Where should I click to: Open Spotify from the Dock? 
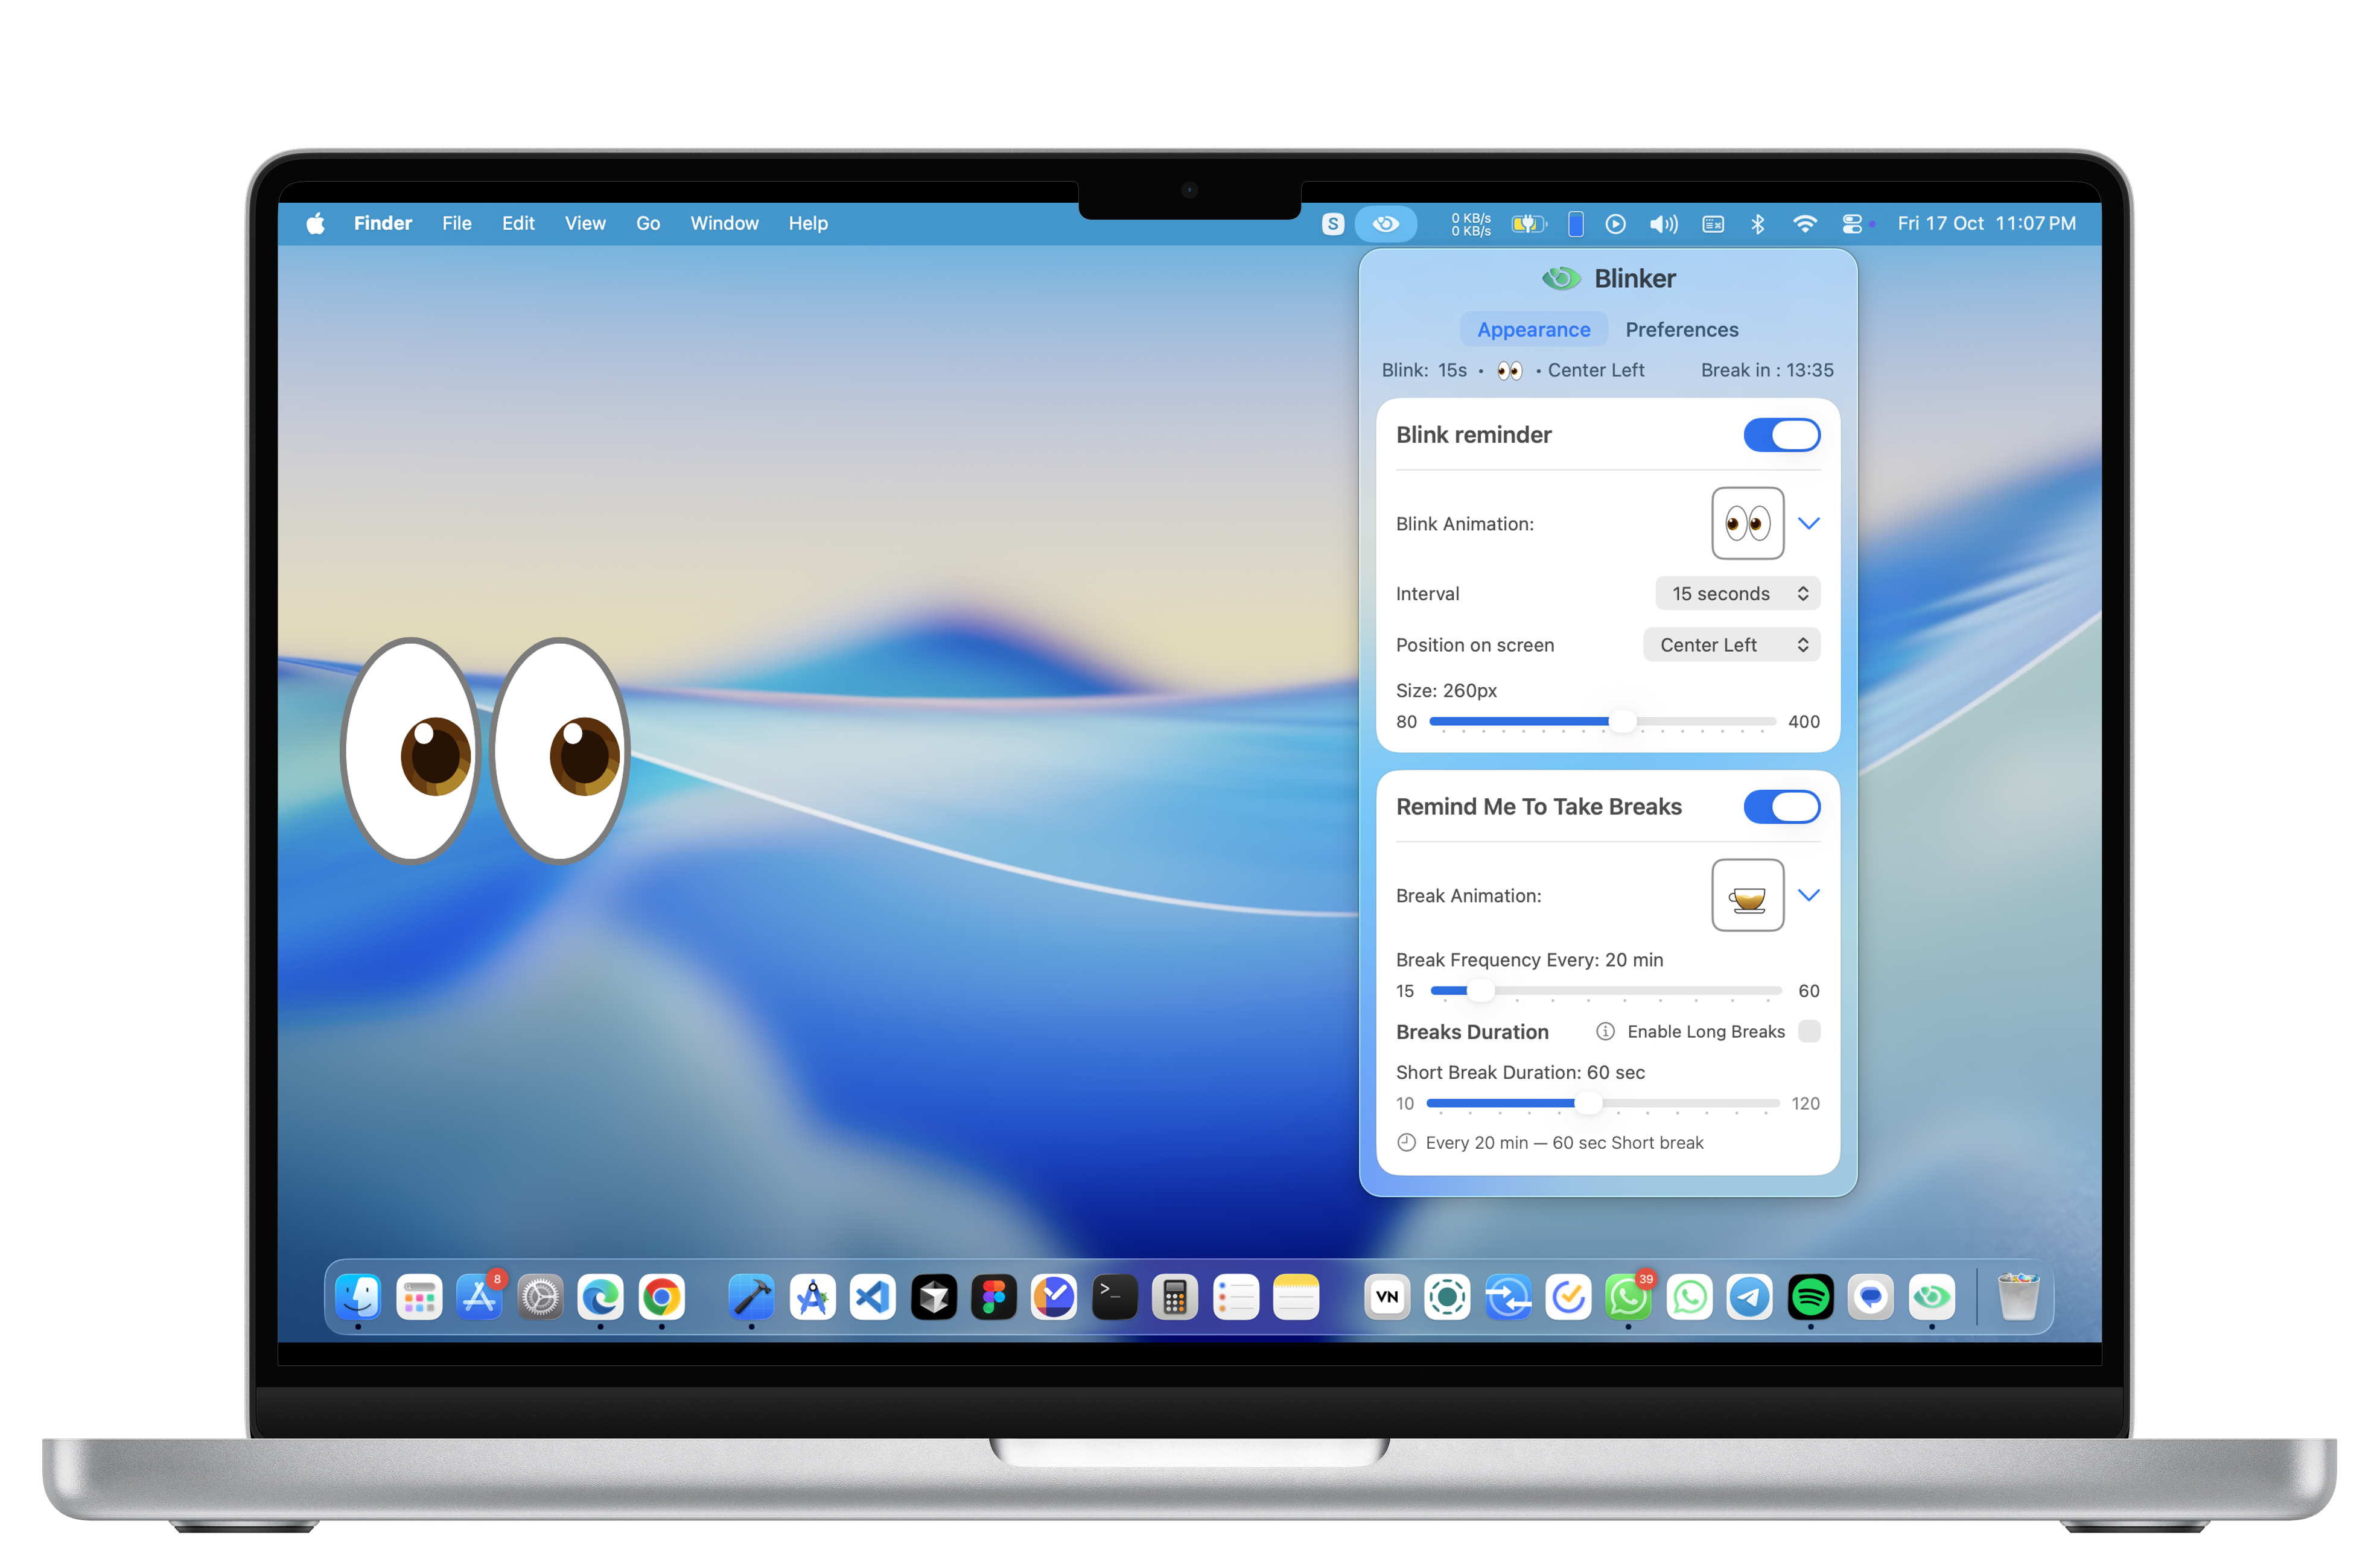point(1811,1297)
